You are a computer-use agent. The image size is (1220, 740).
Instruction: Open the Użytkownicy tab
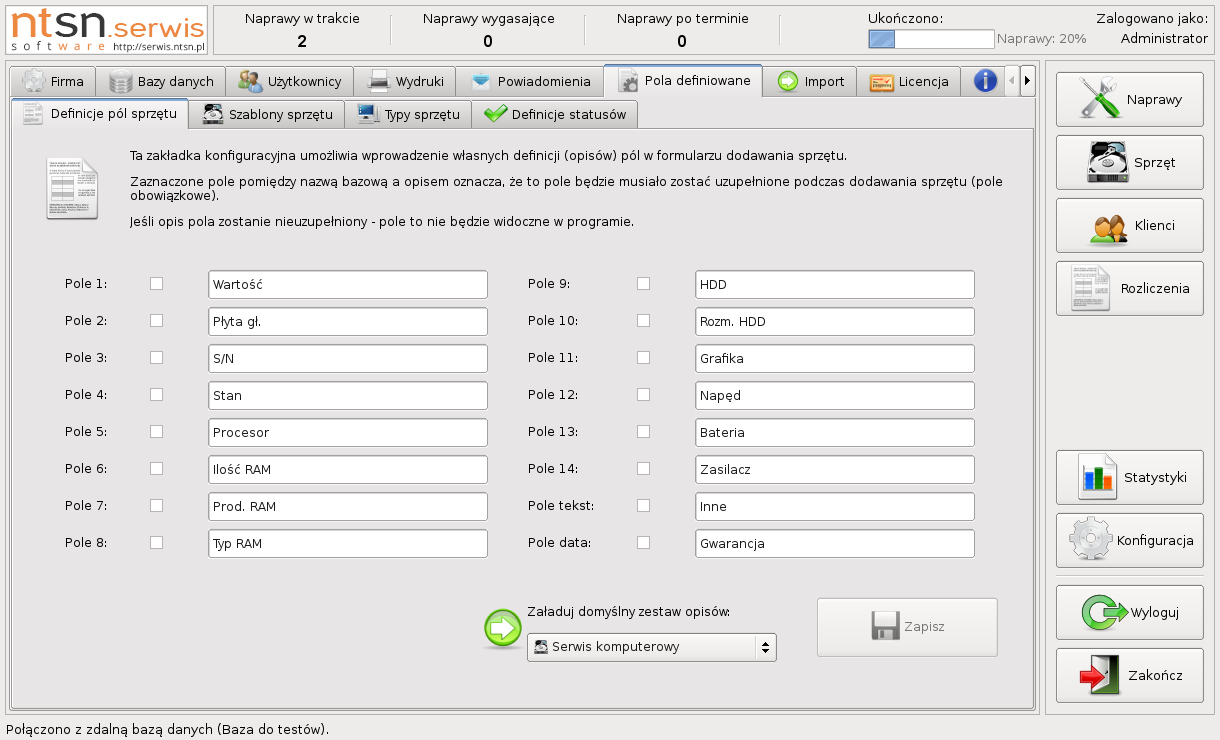pyautogui.click(x=290, y=81)
